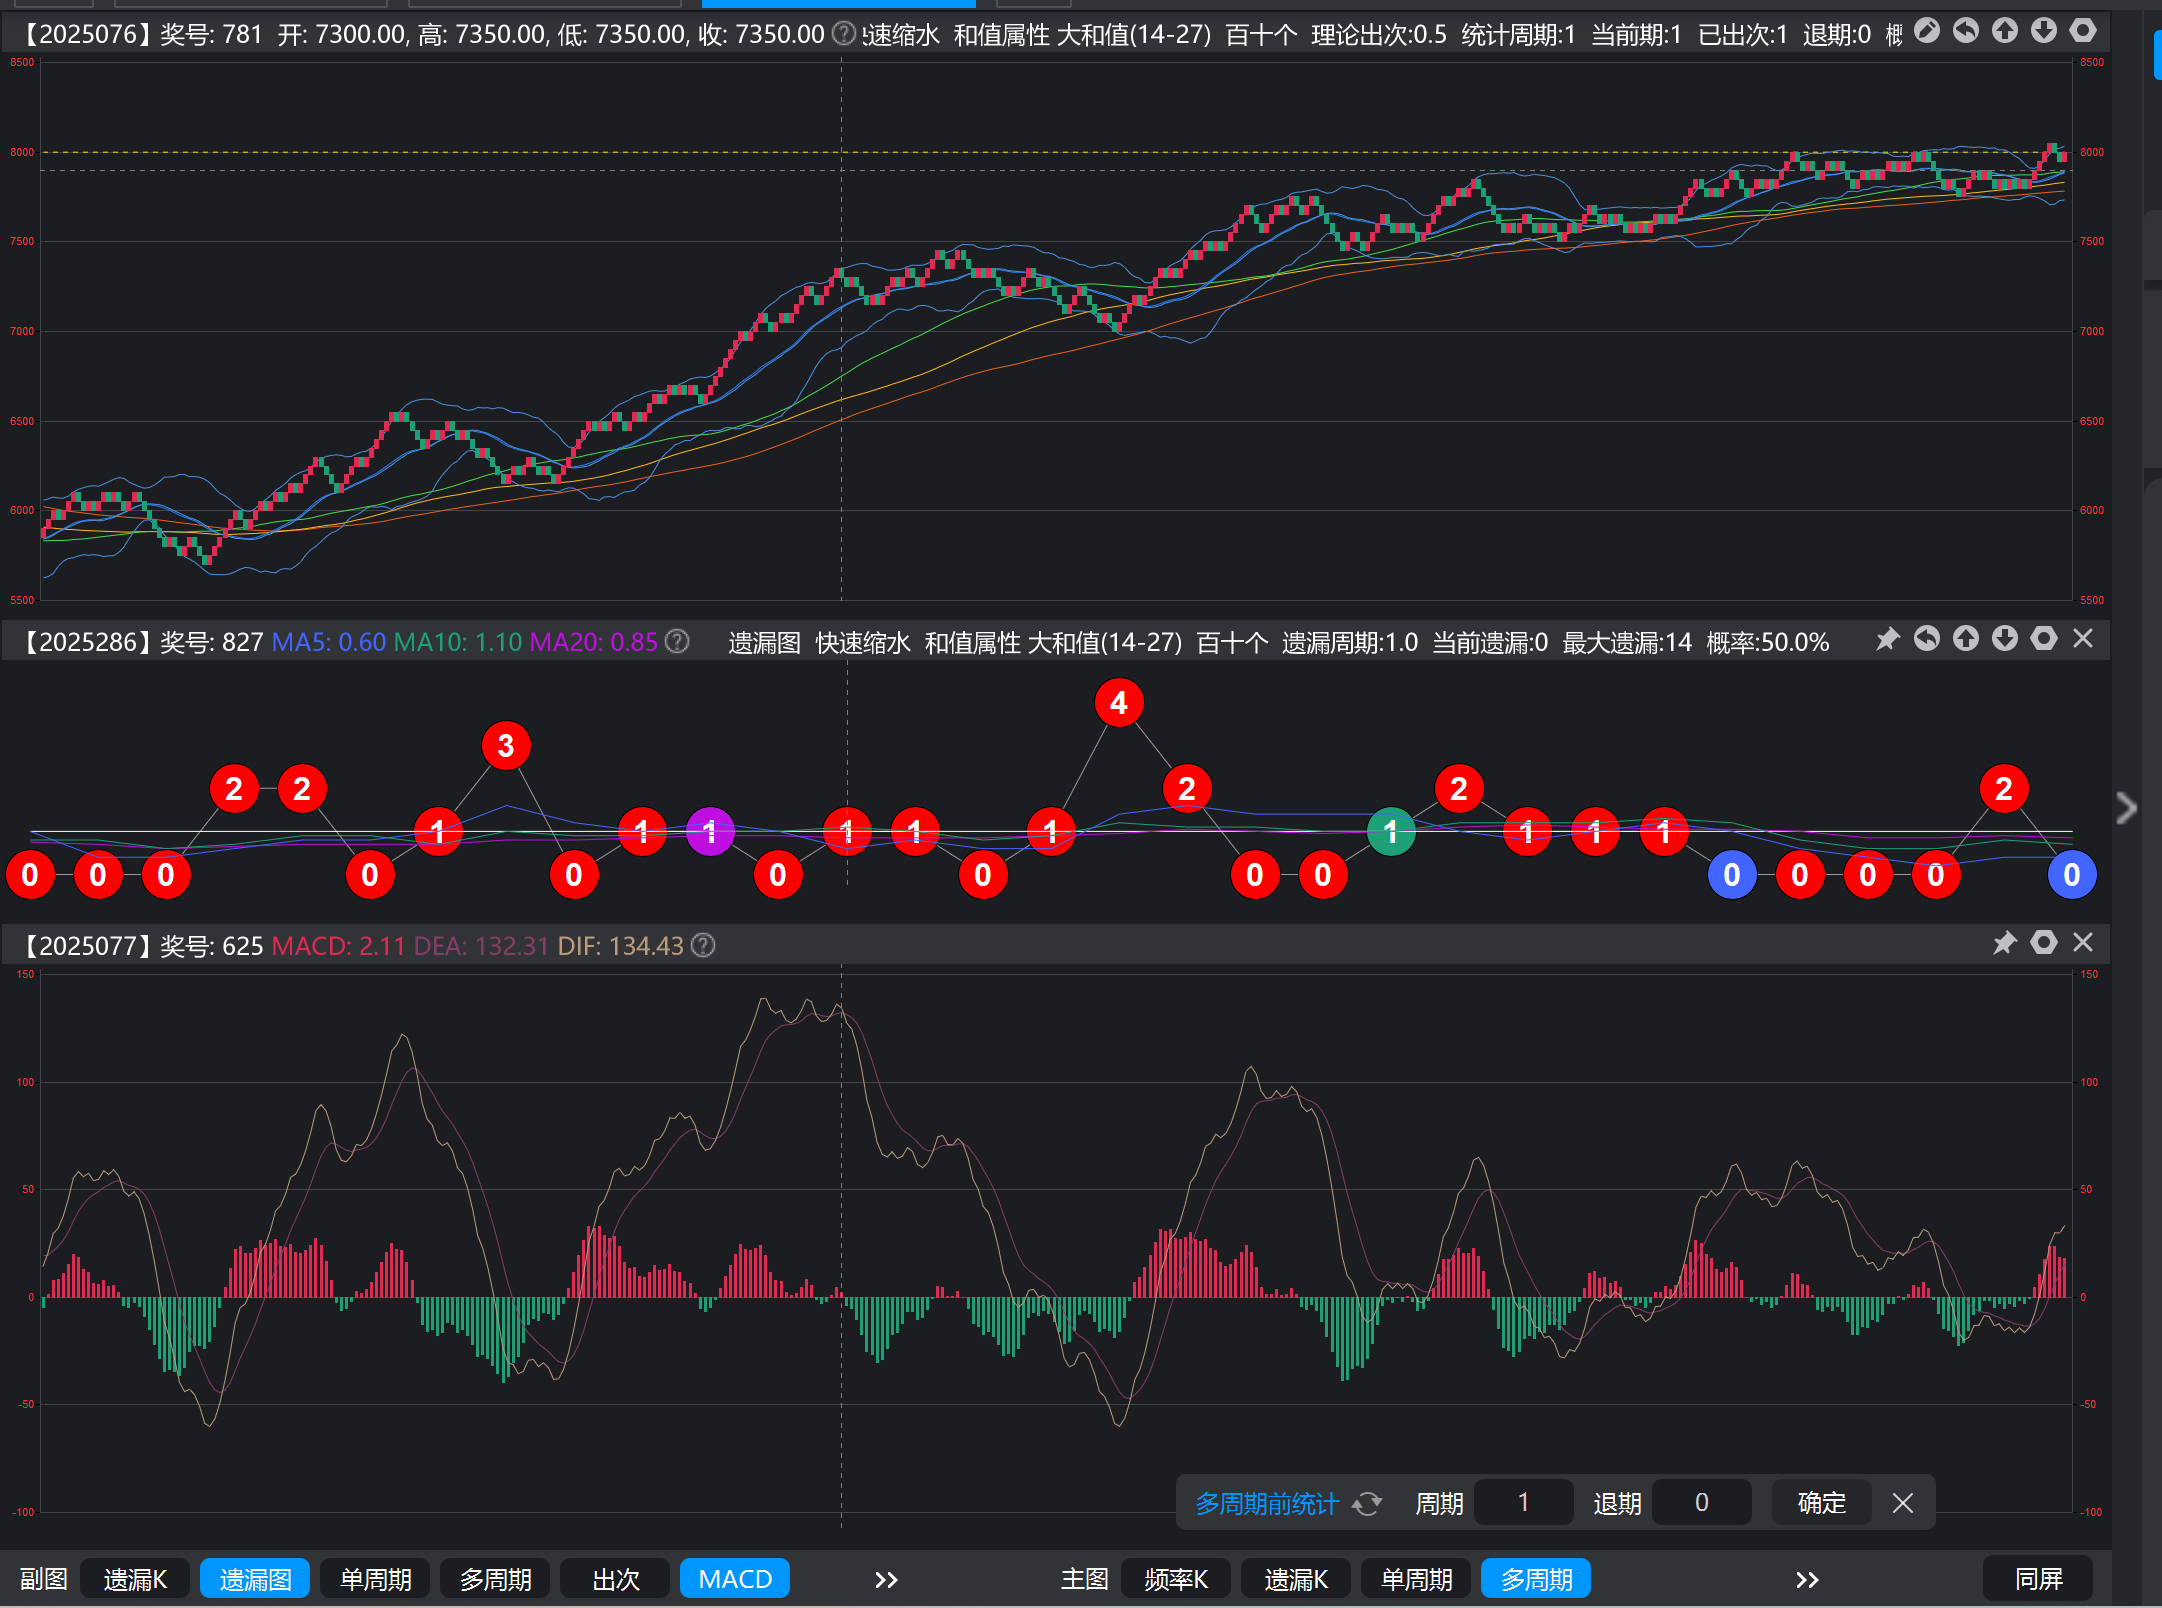Click the 同屏 button
The height and width of the screenshot is (1608, 2162).
pos(2038,1579)
